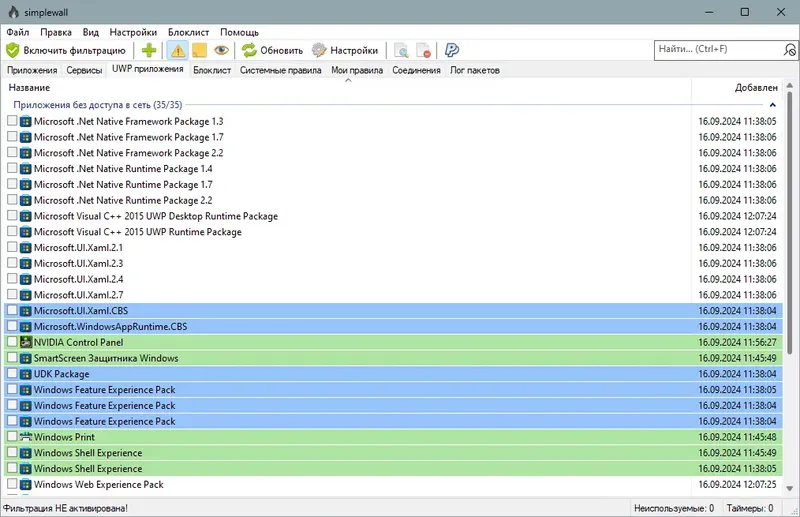Open the Блоклист menu in menu bar
Viewport: 800px width, 517px height.
[189, 32]
